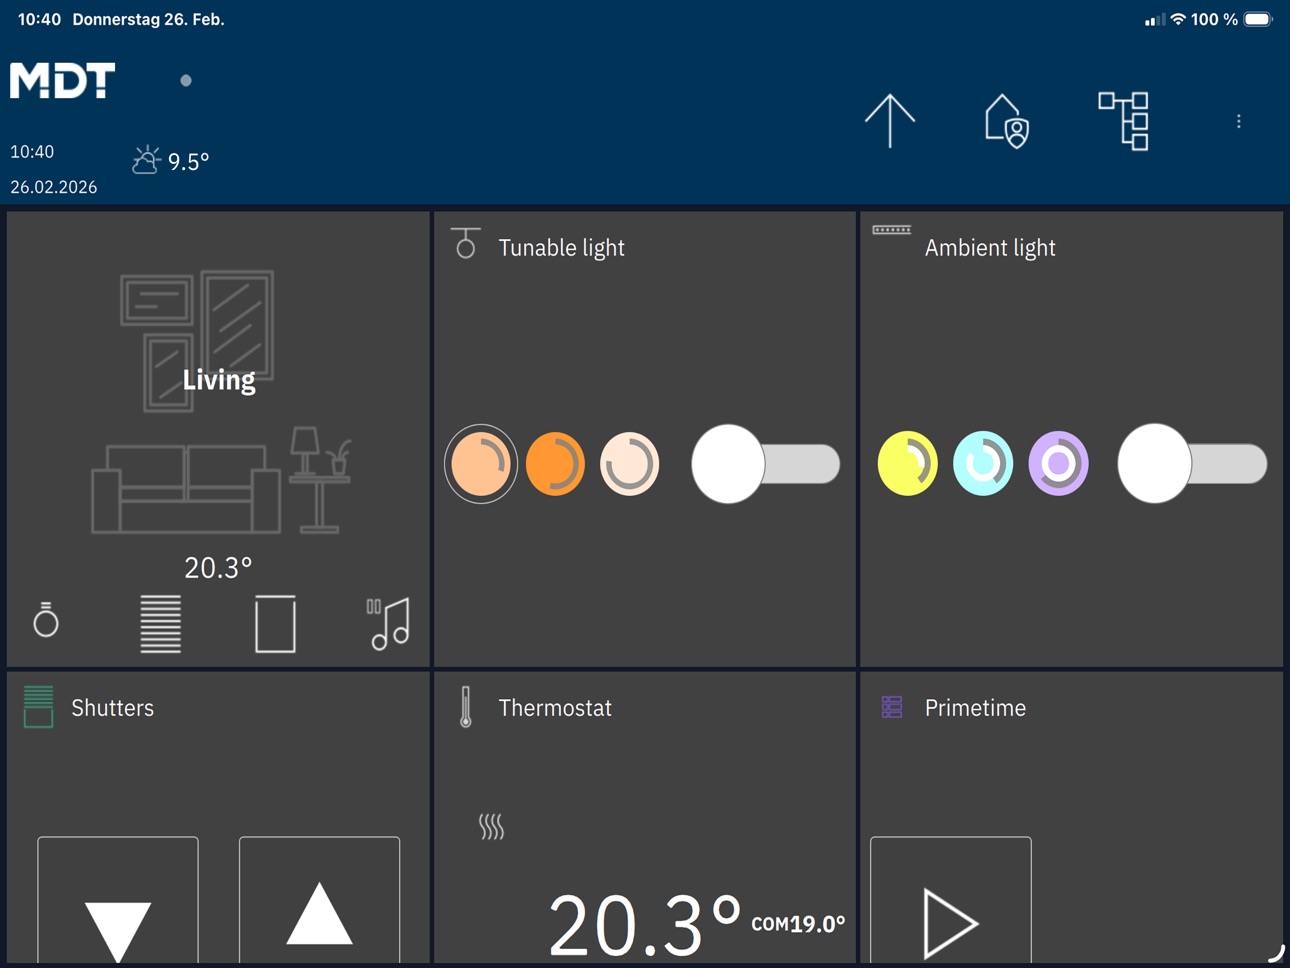Screen dimensions: 1290x968
Task: Click the Ambient light strip icon
Action: point(891,230)
